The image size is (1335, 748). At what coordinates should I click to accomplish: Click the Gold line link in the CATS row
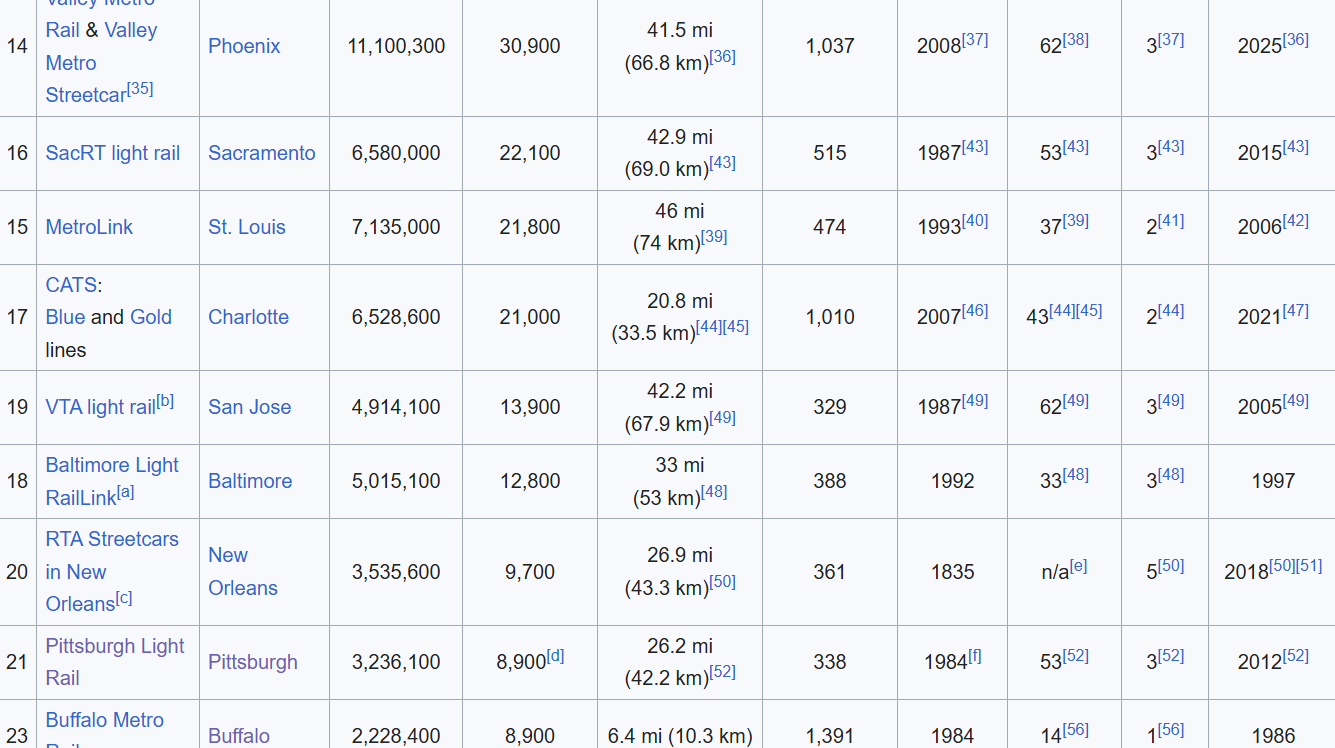pyautogui.click(x=151, y=317)
